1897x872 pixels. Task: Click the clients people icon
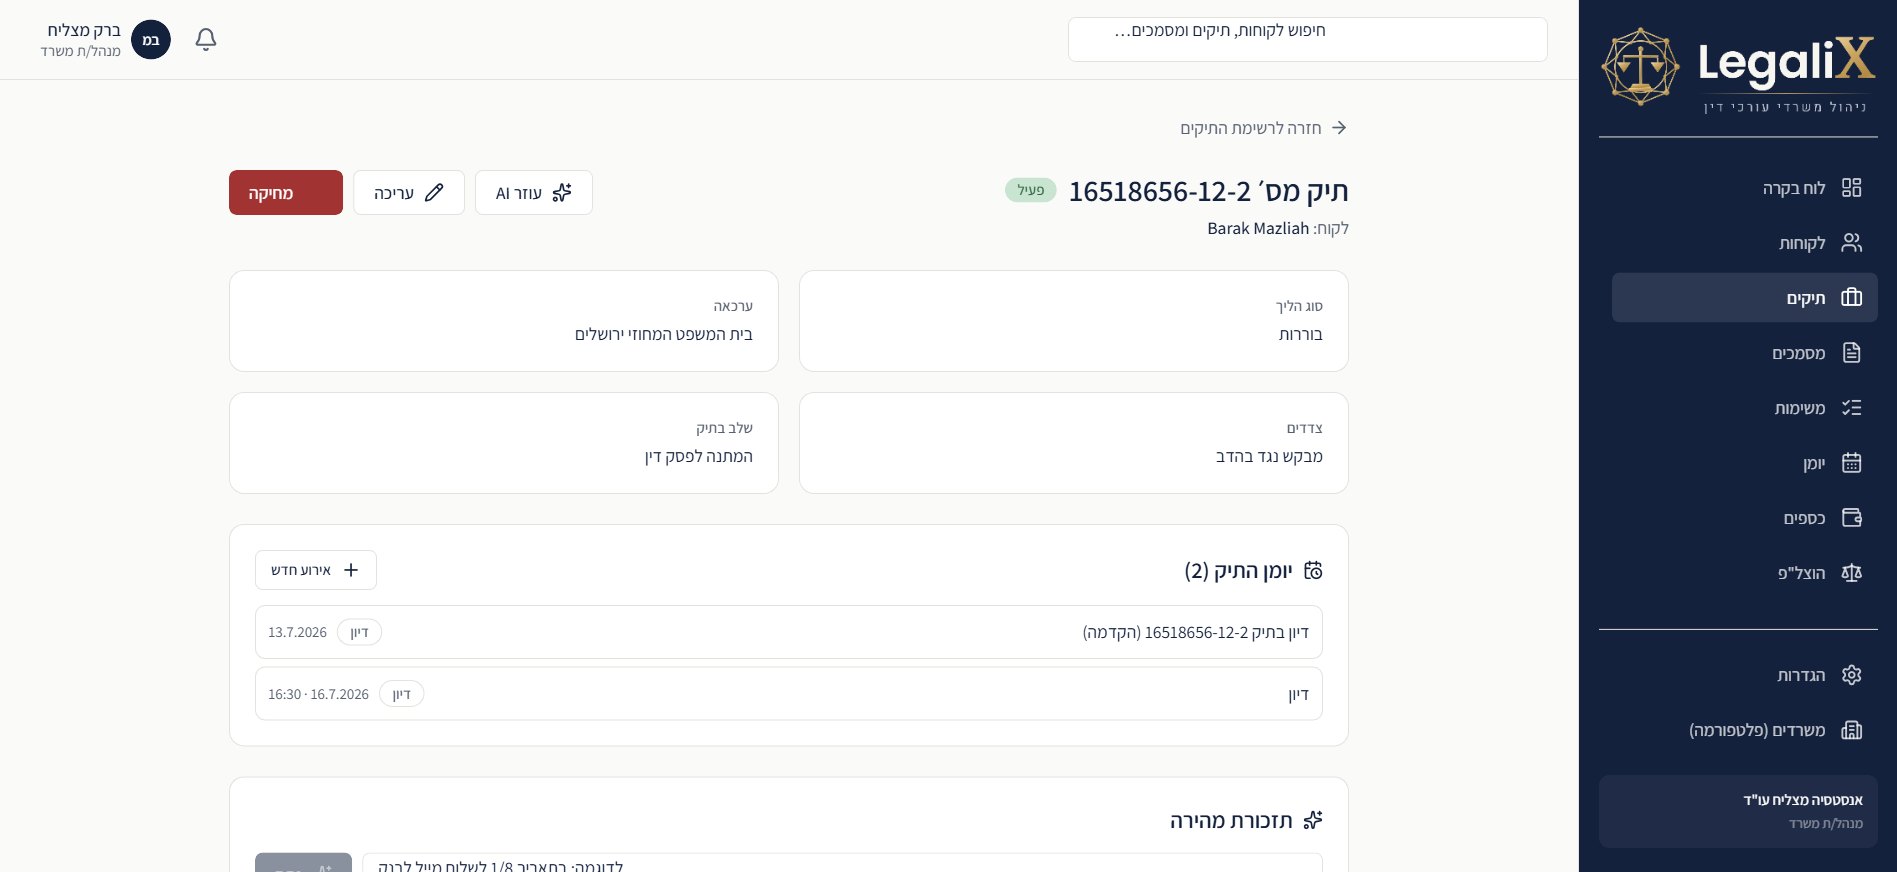coord(1851,243)
